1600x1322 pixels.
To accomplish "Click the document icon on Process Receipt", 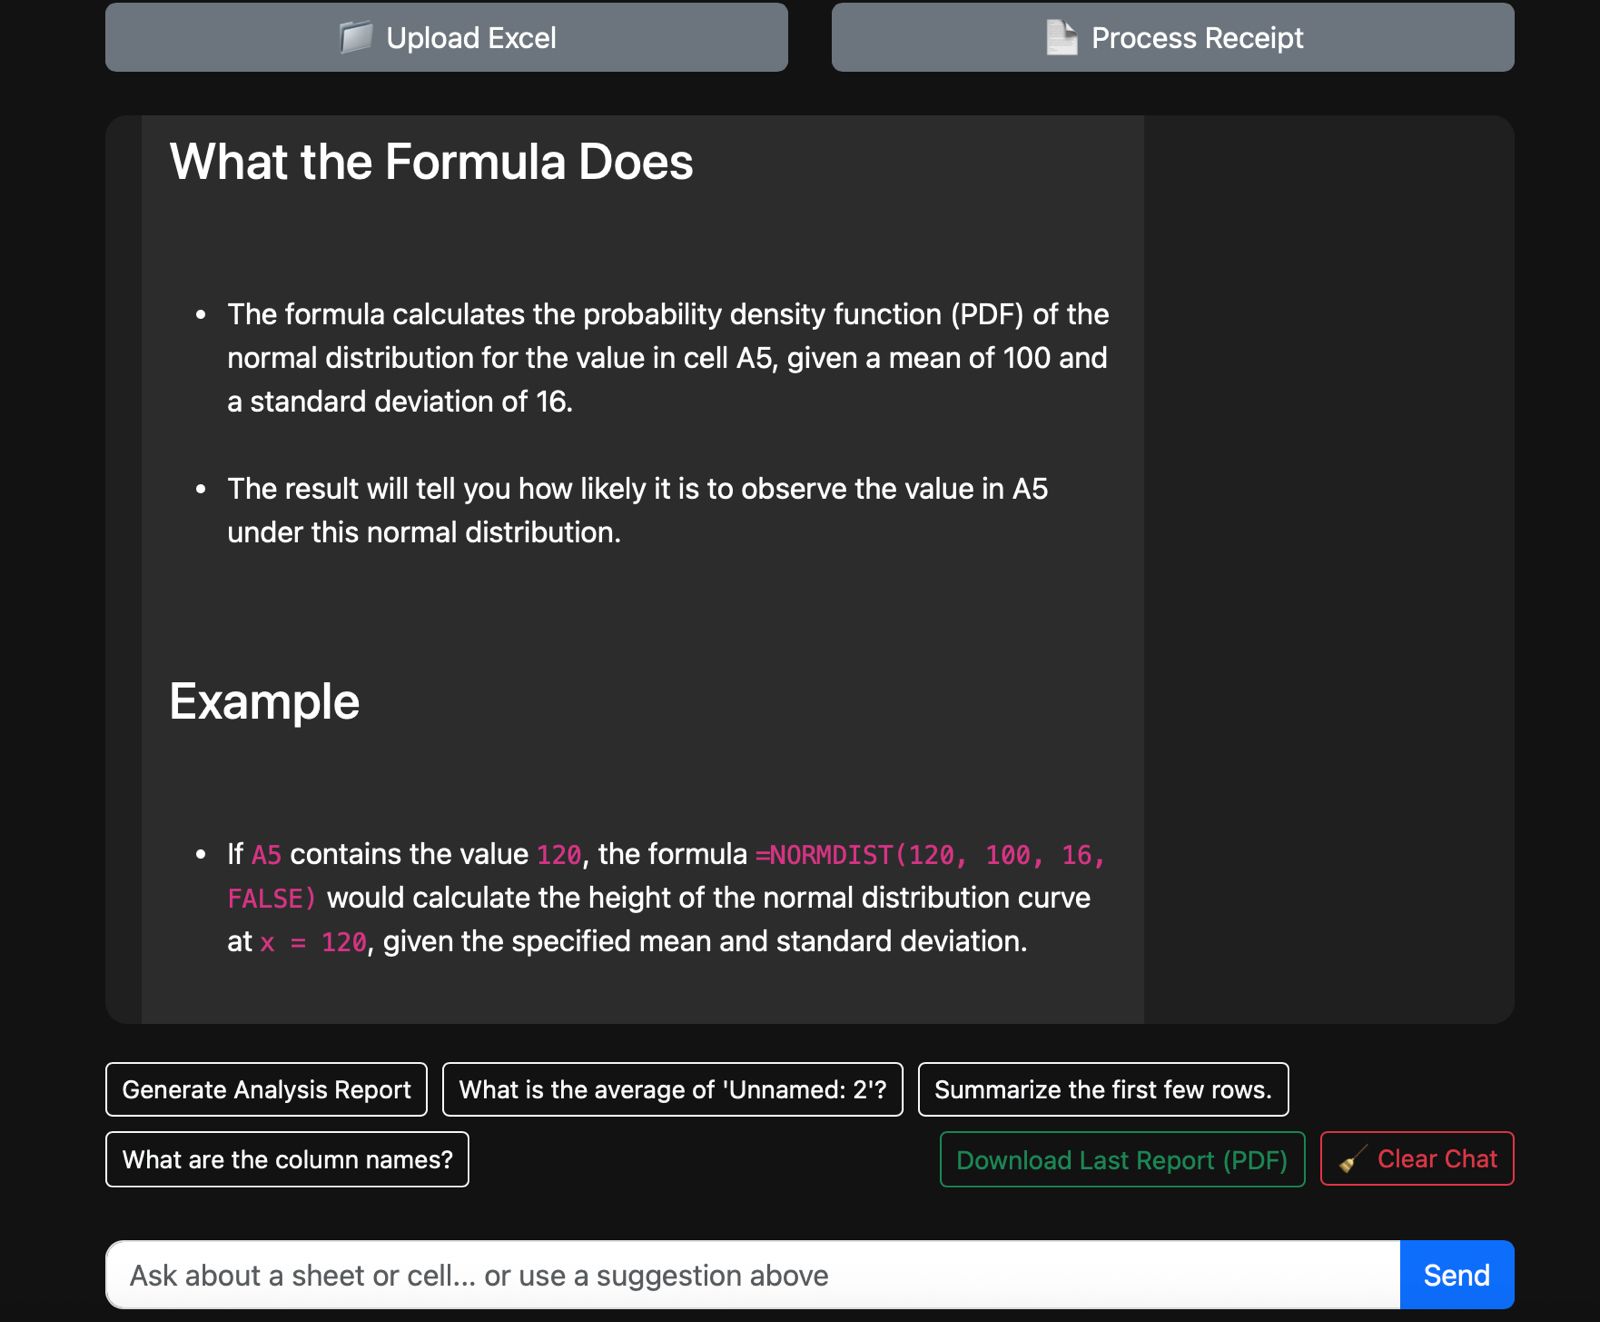I will (1061, 37).
